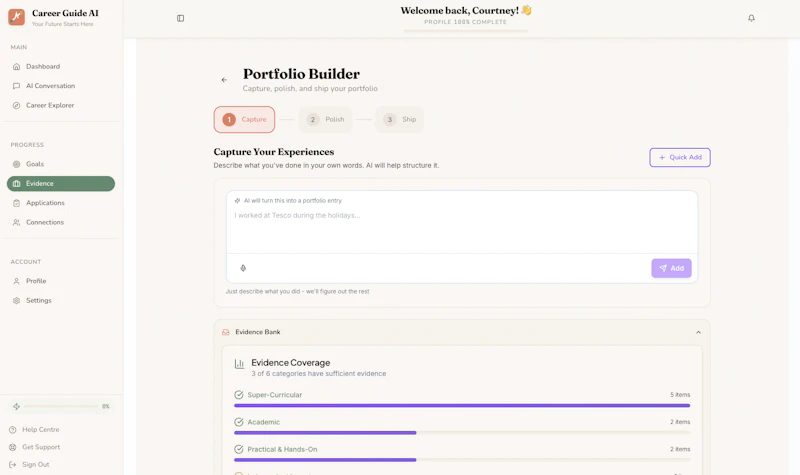
Task: Click the Super-Curricular progress bar
Action: tap(462, 406)
